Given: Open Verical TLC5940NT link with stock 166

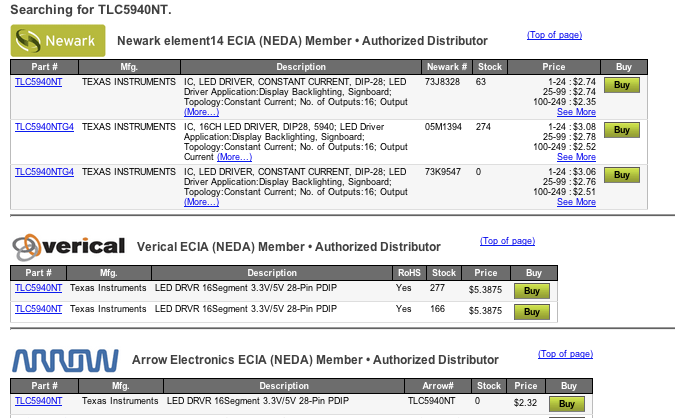Looking at the screenshot, I should point(38,309).
